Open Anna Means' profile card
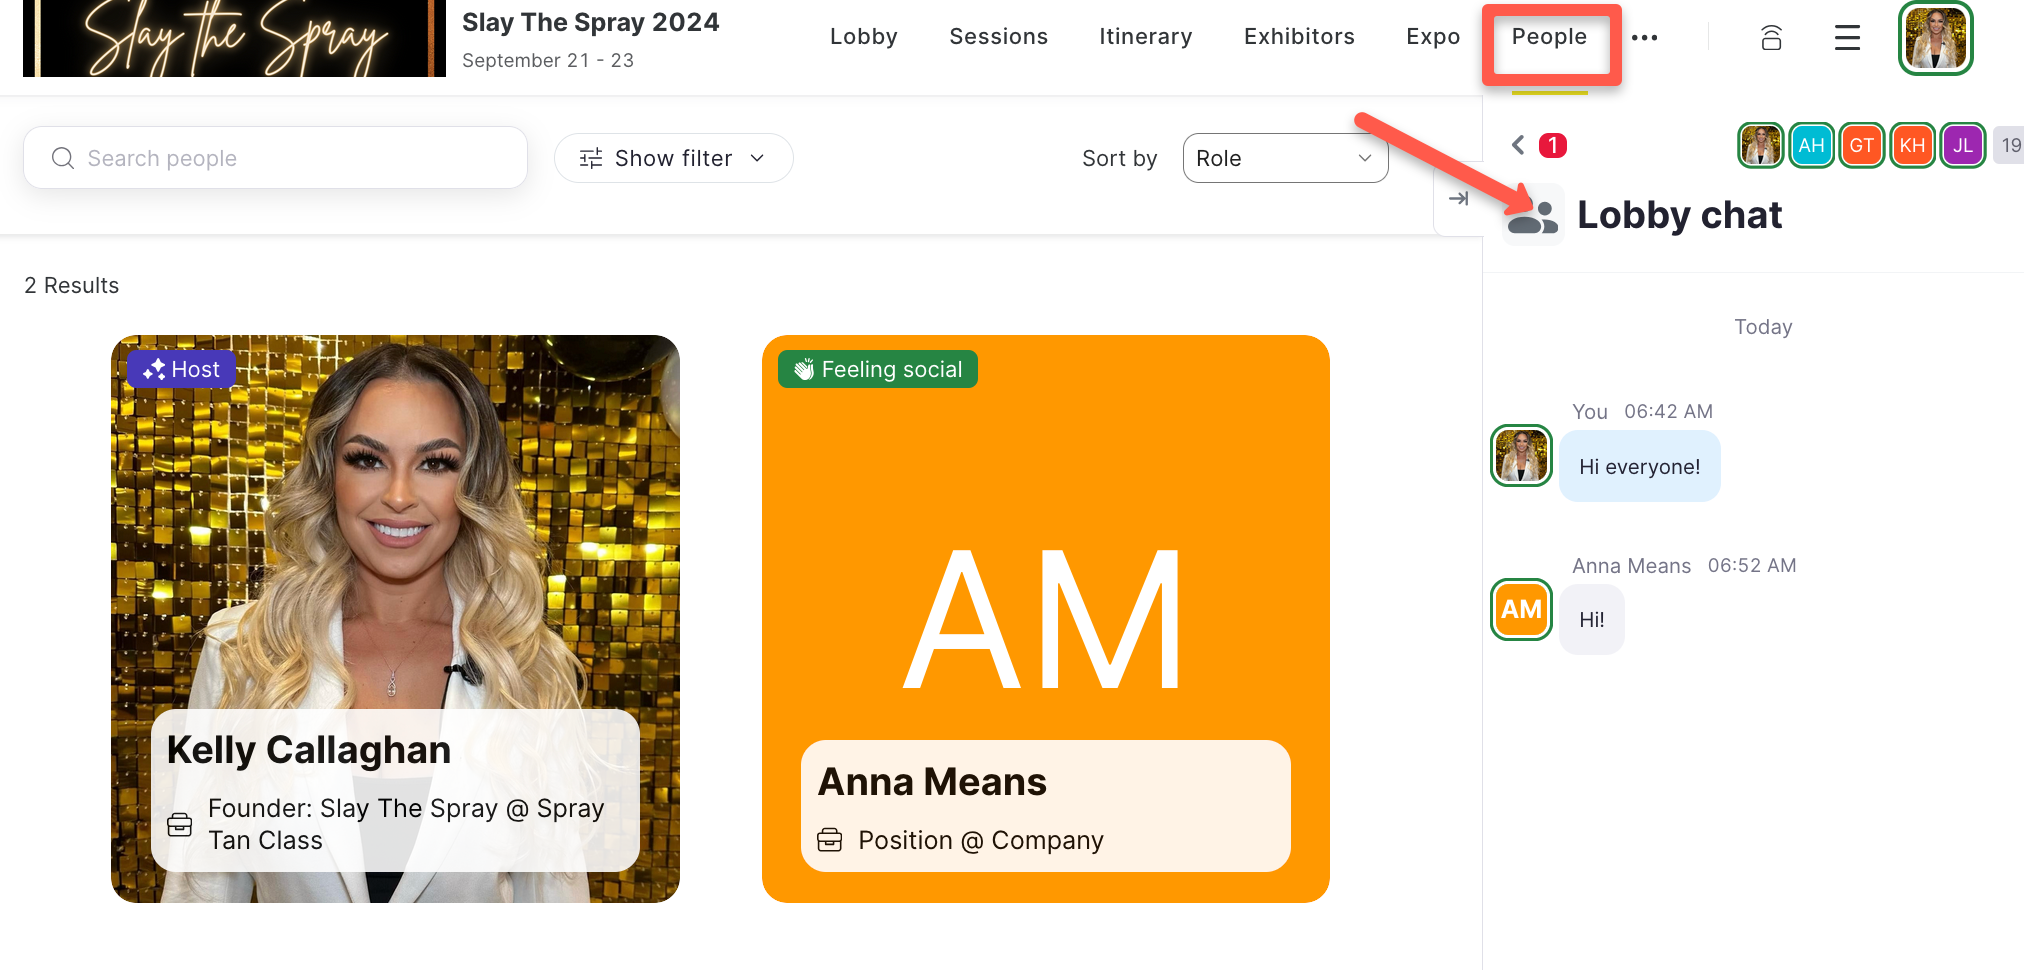This screenshot has height=970, width=2024. coord(1046,619)
